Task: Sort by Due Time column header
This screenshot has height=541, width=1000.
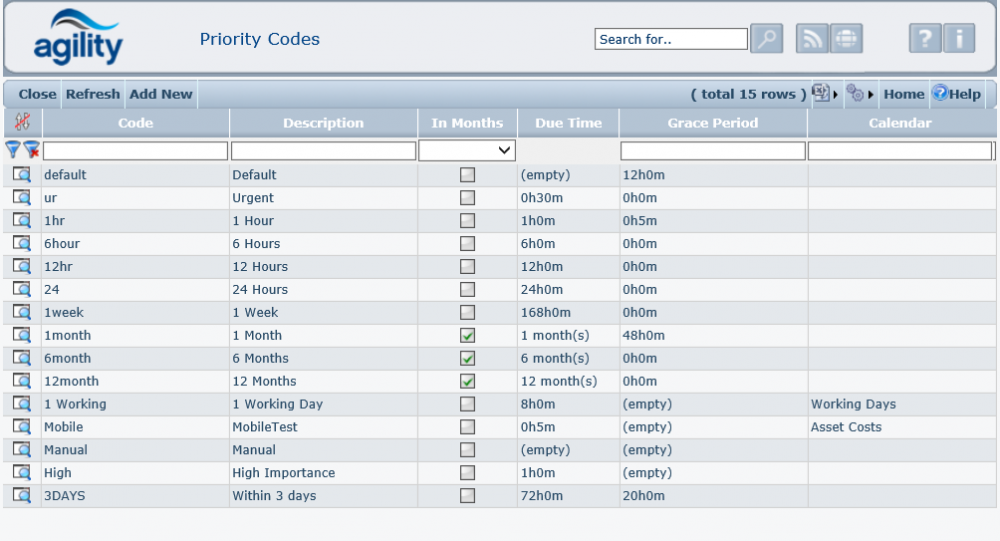Action: tap(568, 123)
